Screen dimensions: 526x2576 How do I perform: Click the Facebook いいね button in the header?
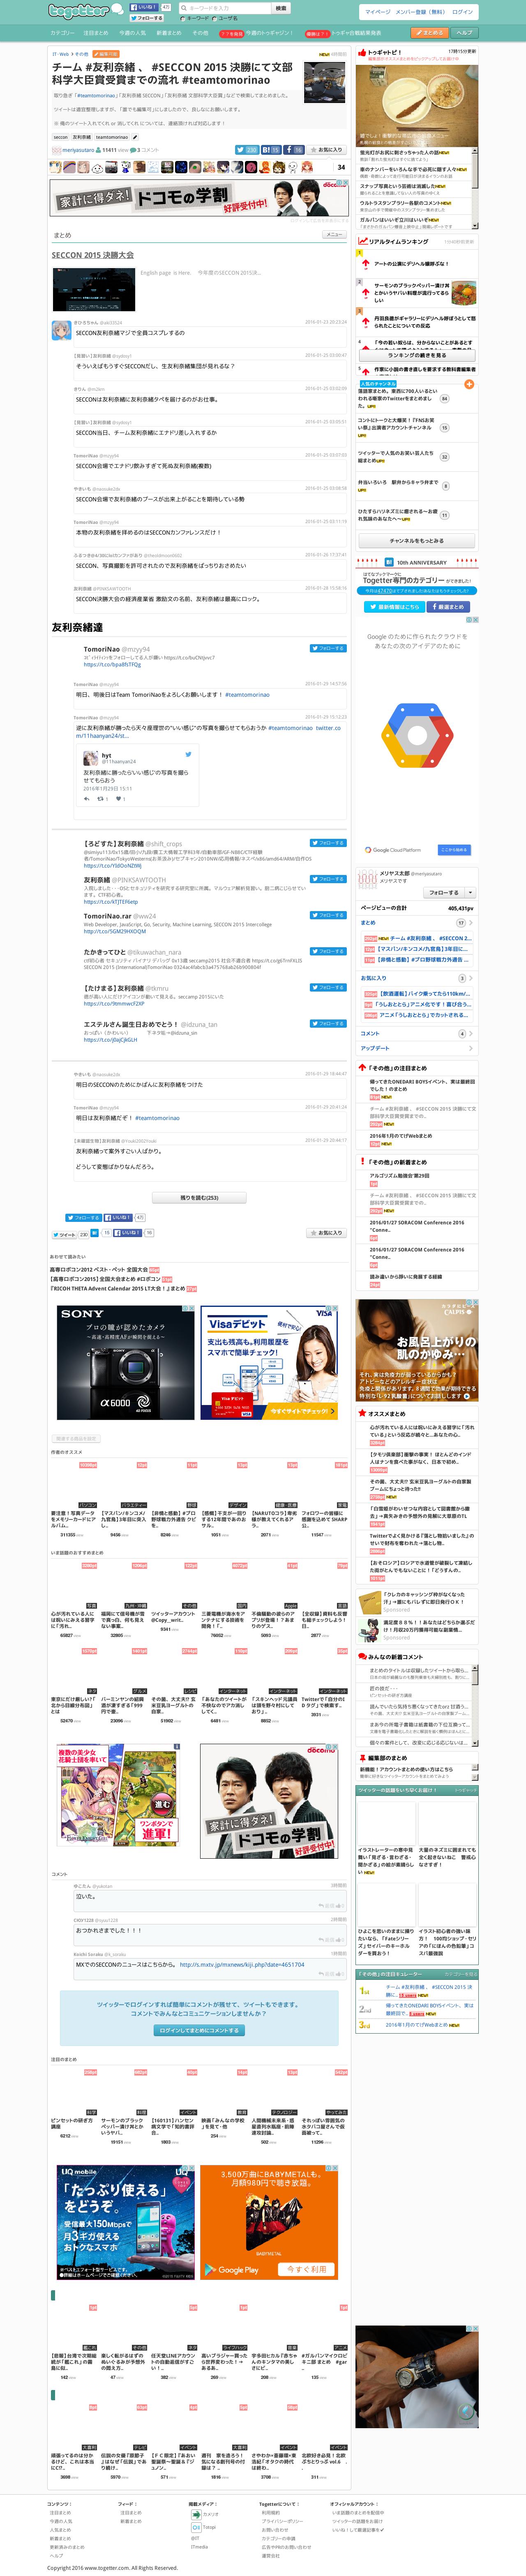pos(144,7)
